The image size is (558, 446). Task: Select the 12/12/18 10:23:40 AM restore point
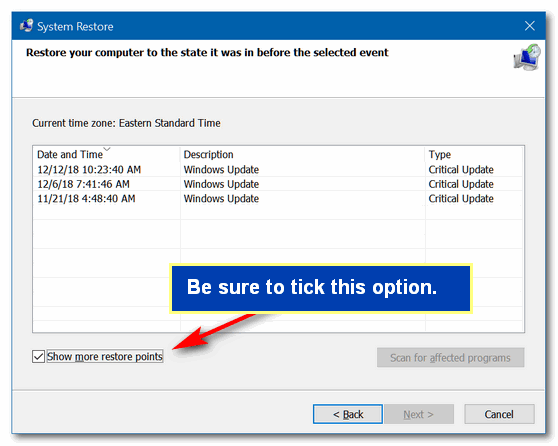278,169
